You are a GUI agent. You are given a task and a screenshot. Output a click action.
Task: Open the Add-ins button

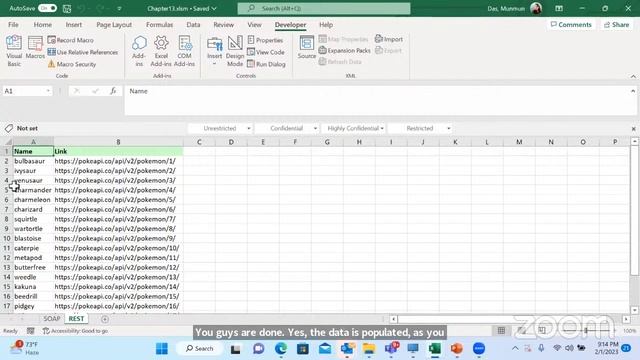point(139,51)
